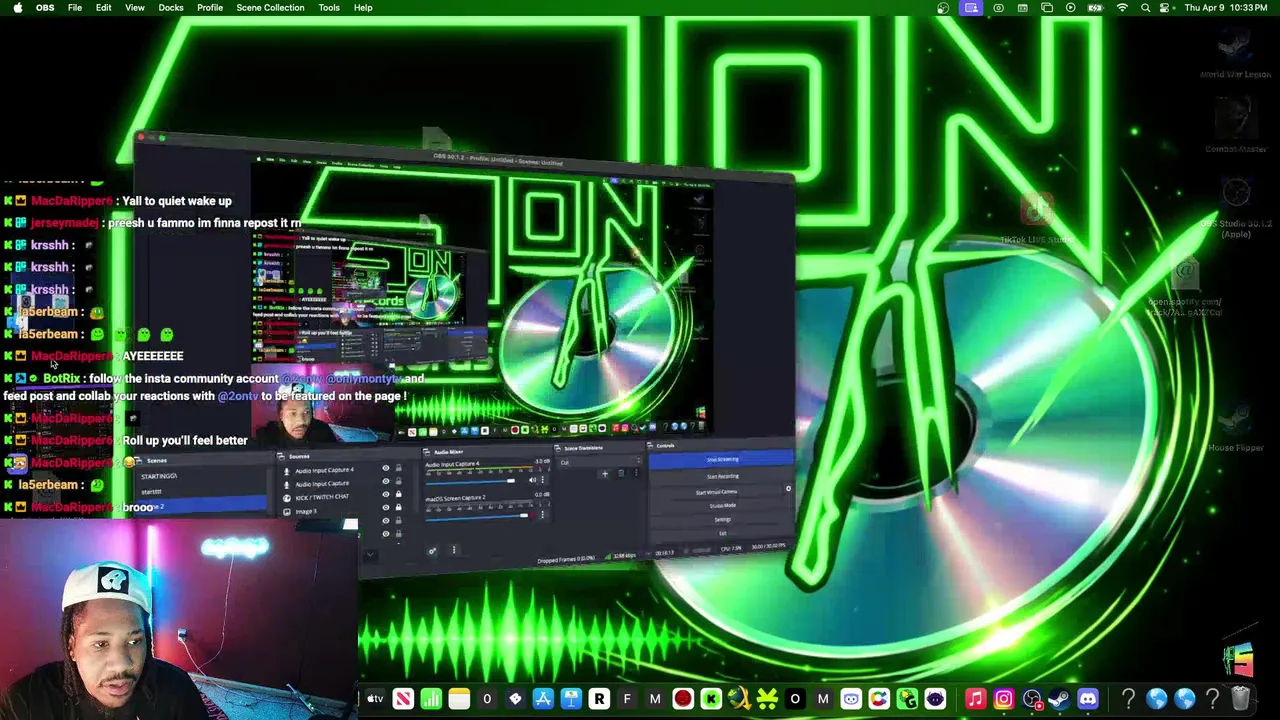
Task: Toggle the Image 3 source eye icon
Action: (x=386, y=507)
